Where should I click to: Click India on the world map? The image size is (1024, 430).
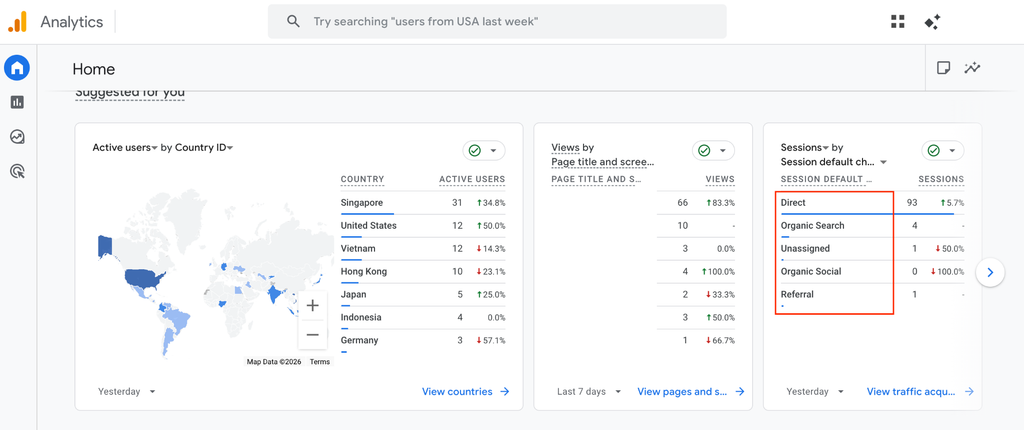(273, 296)
